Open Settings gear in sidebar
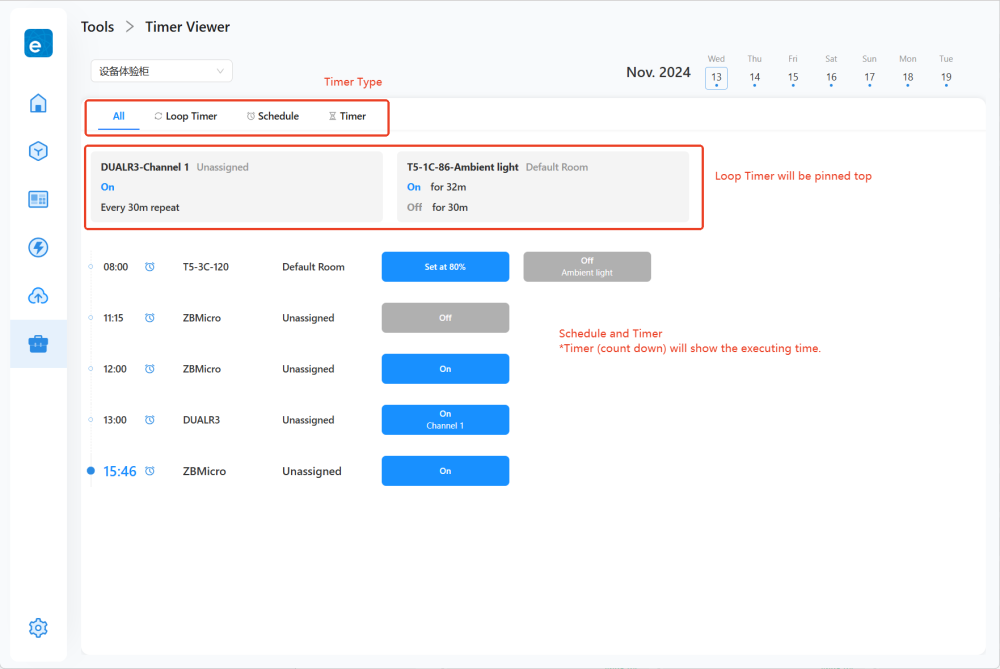 [x=38, y=628]
